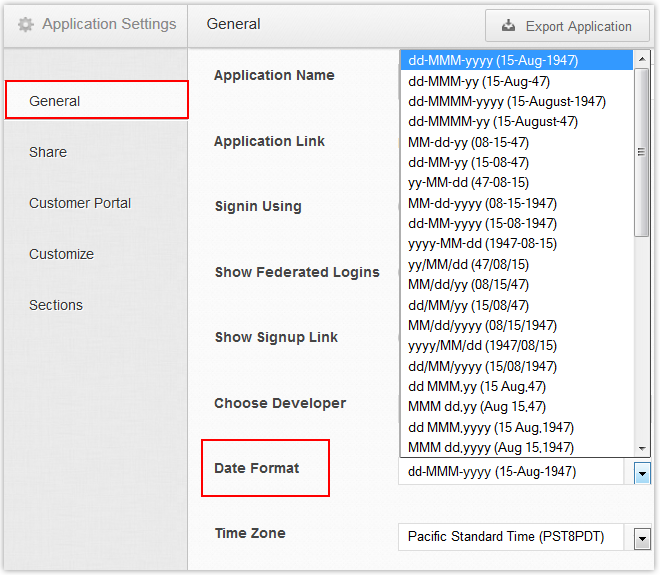The image size is (660, 575).
Task: Click the Application Settings gear icon
Action: [26, 24]
